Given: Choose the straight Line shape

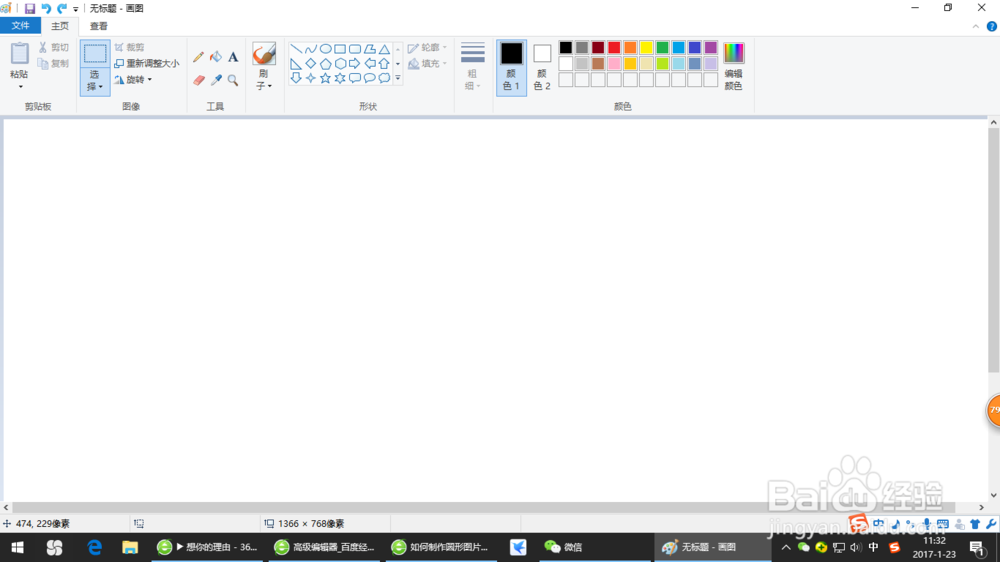Looking at the screenshot, I should tap(296, 49).
